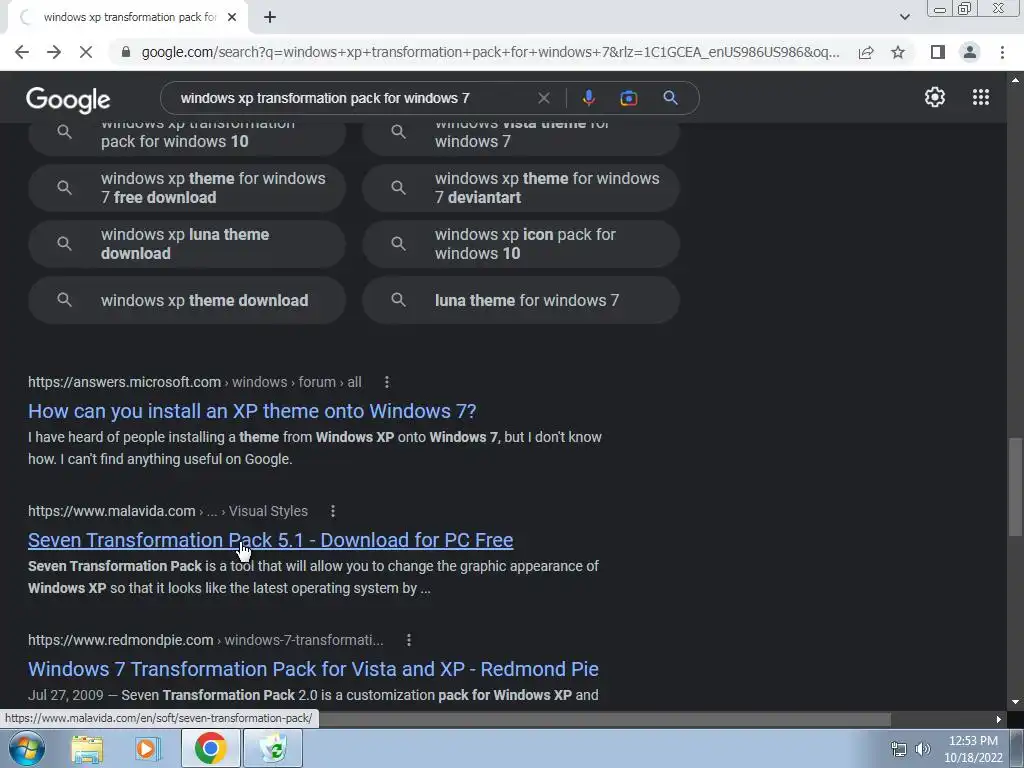Go forward in browser history
Viewport: 1024px width, 768px height.
[x=54, y=52]
